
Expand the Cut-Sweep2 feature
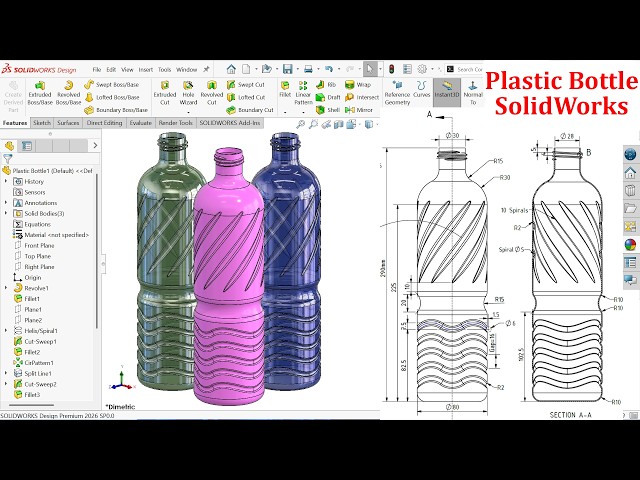[x=6, y=384]
